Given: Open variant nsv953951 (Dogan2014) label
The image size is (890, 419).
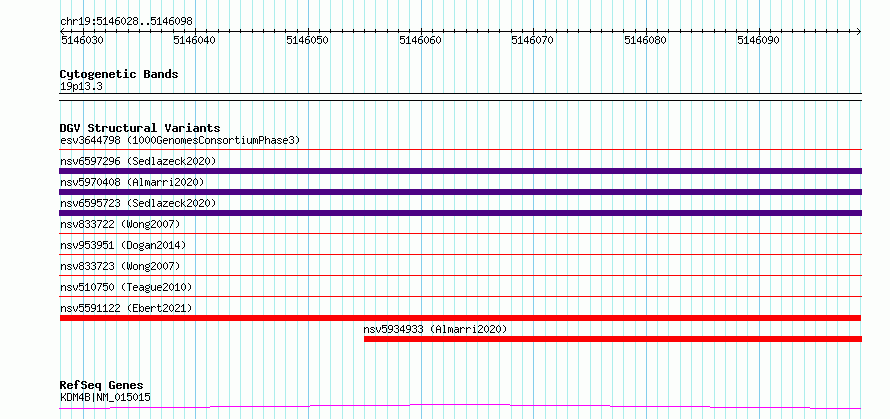Looking at the screenshot, I should [123, 245].
